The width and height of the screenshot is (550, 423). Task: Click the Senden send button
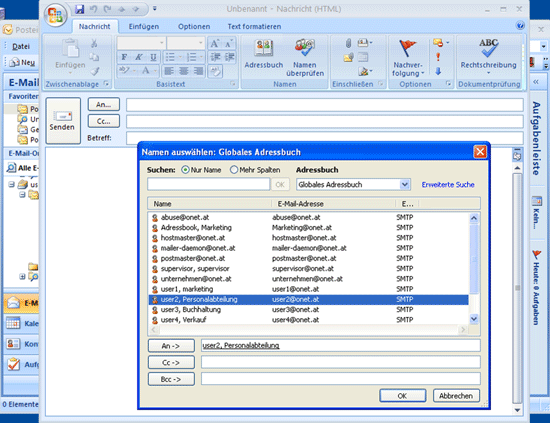click(63, 121)
